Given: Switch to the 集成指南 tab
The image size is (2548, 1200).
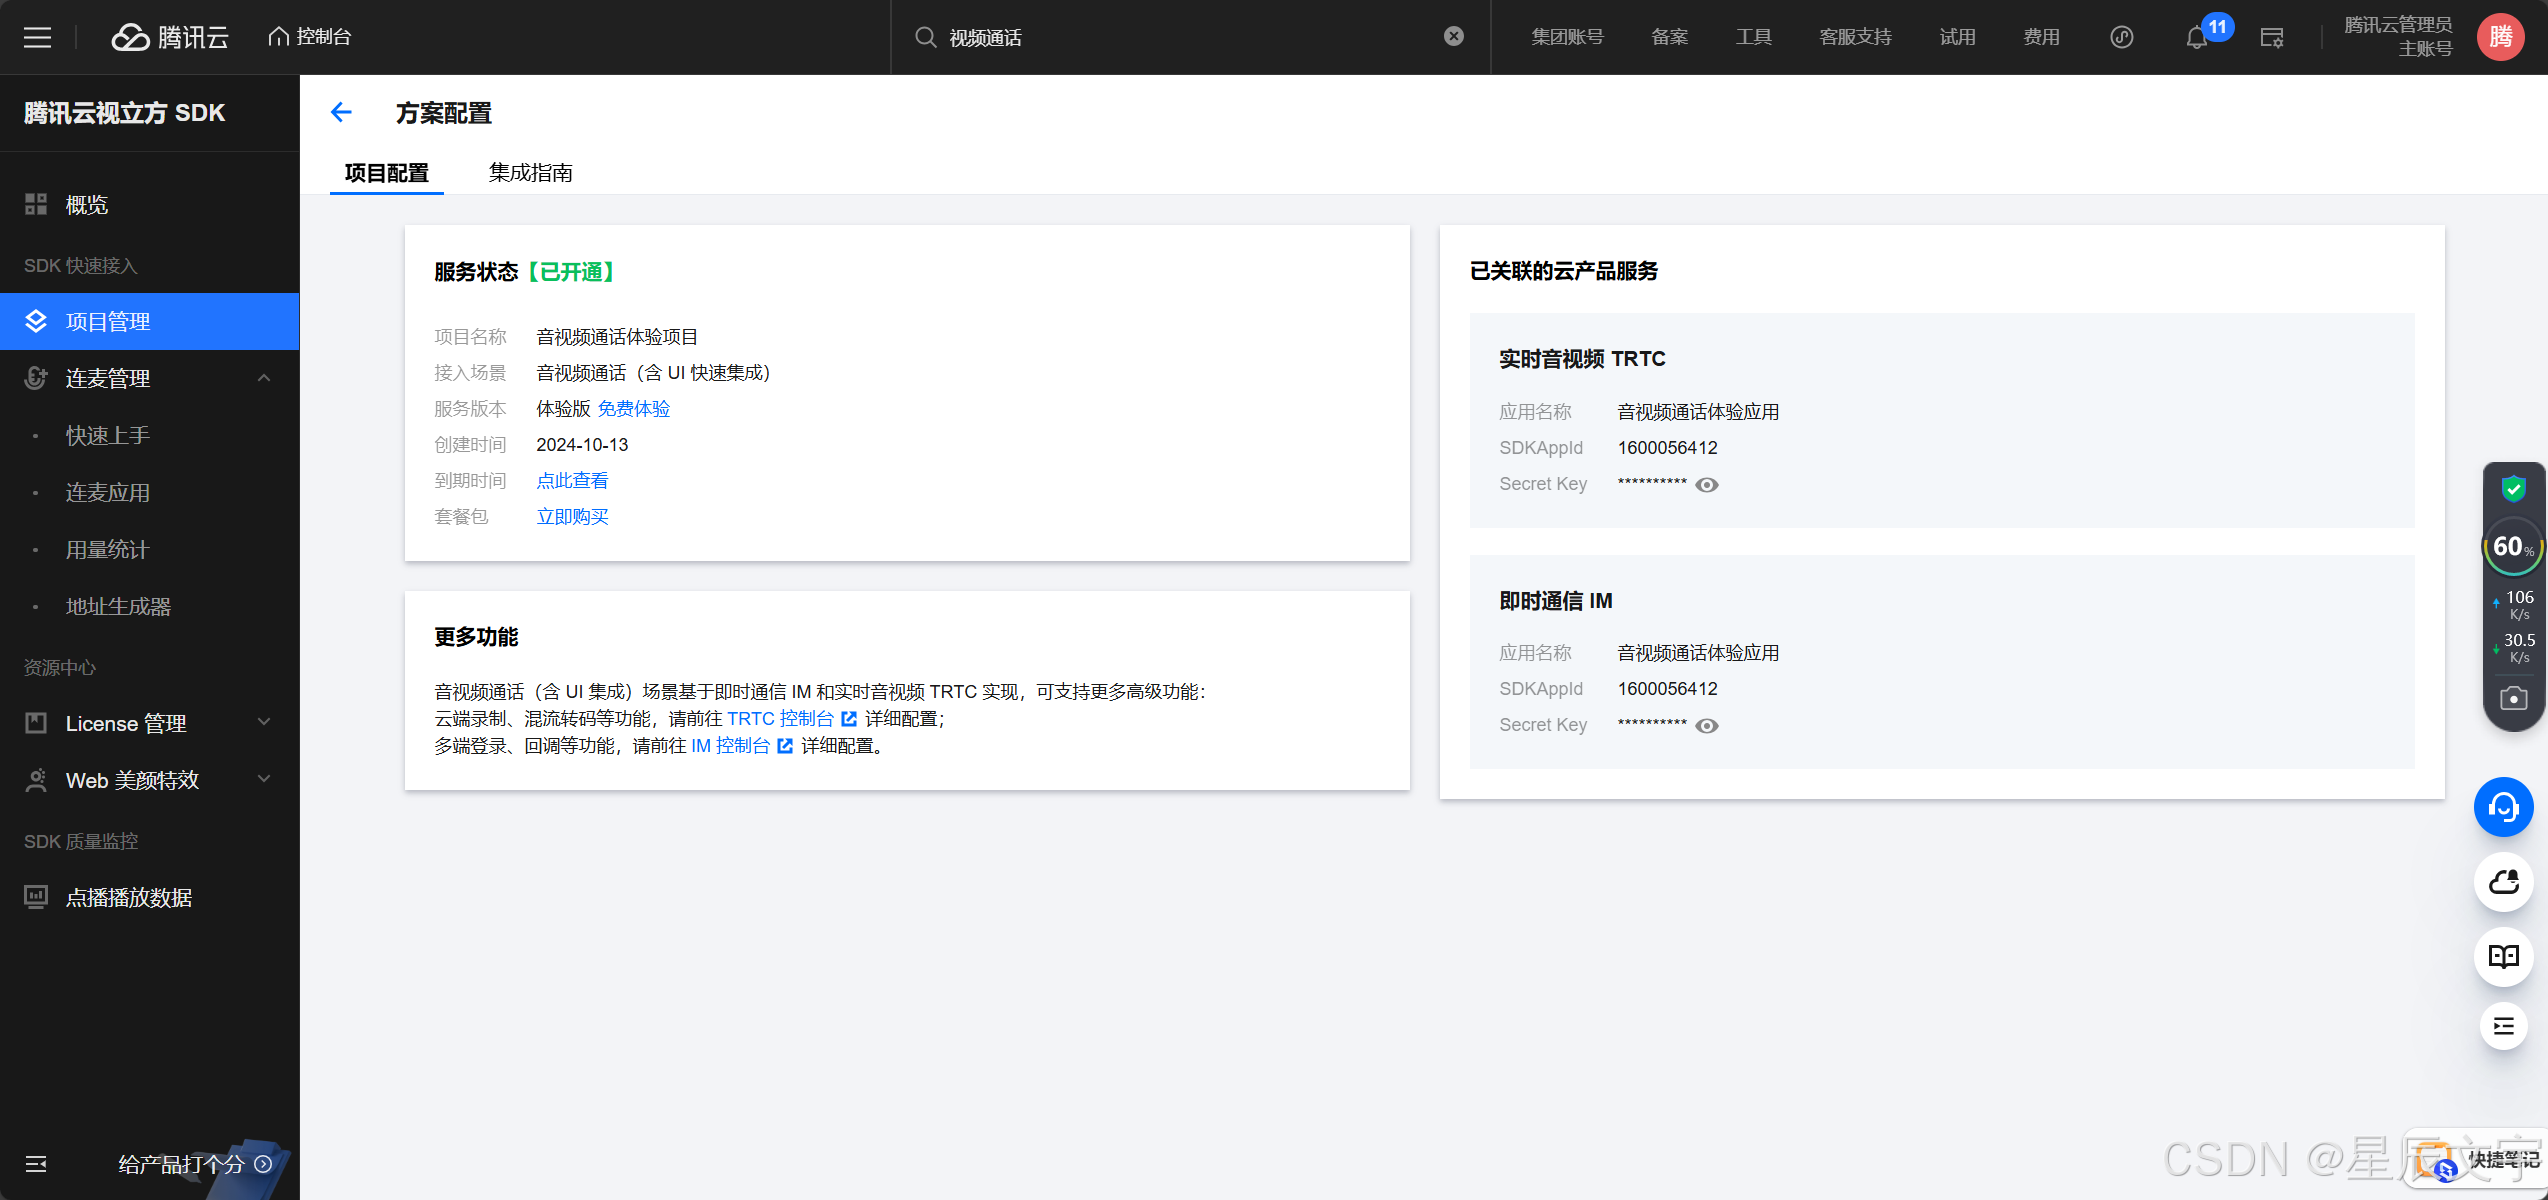Looking at the screenshot, I should (x=530, y=172).
